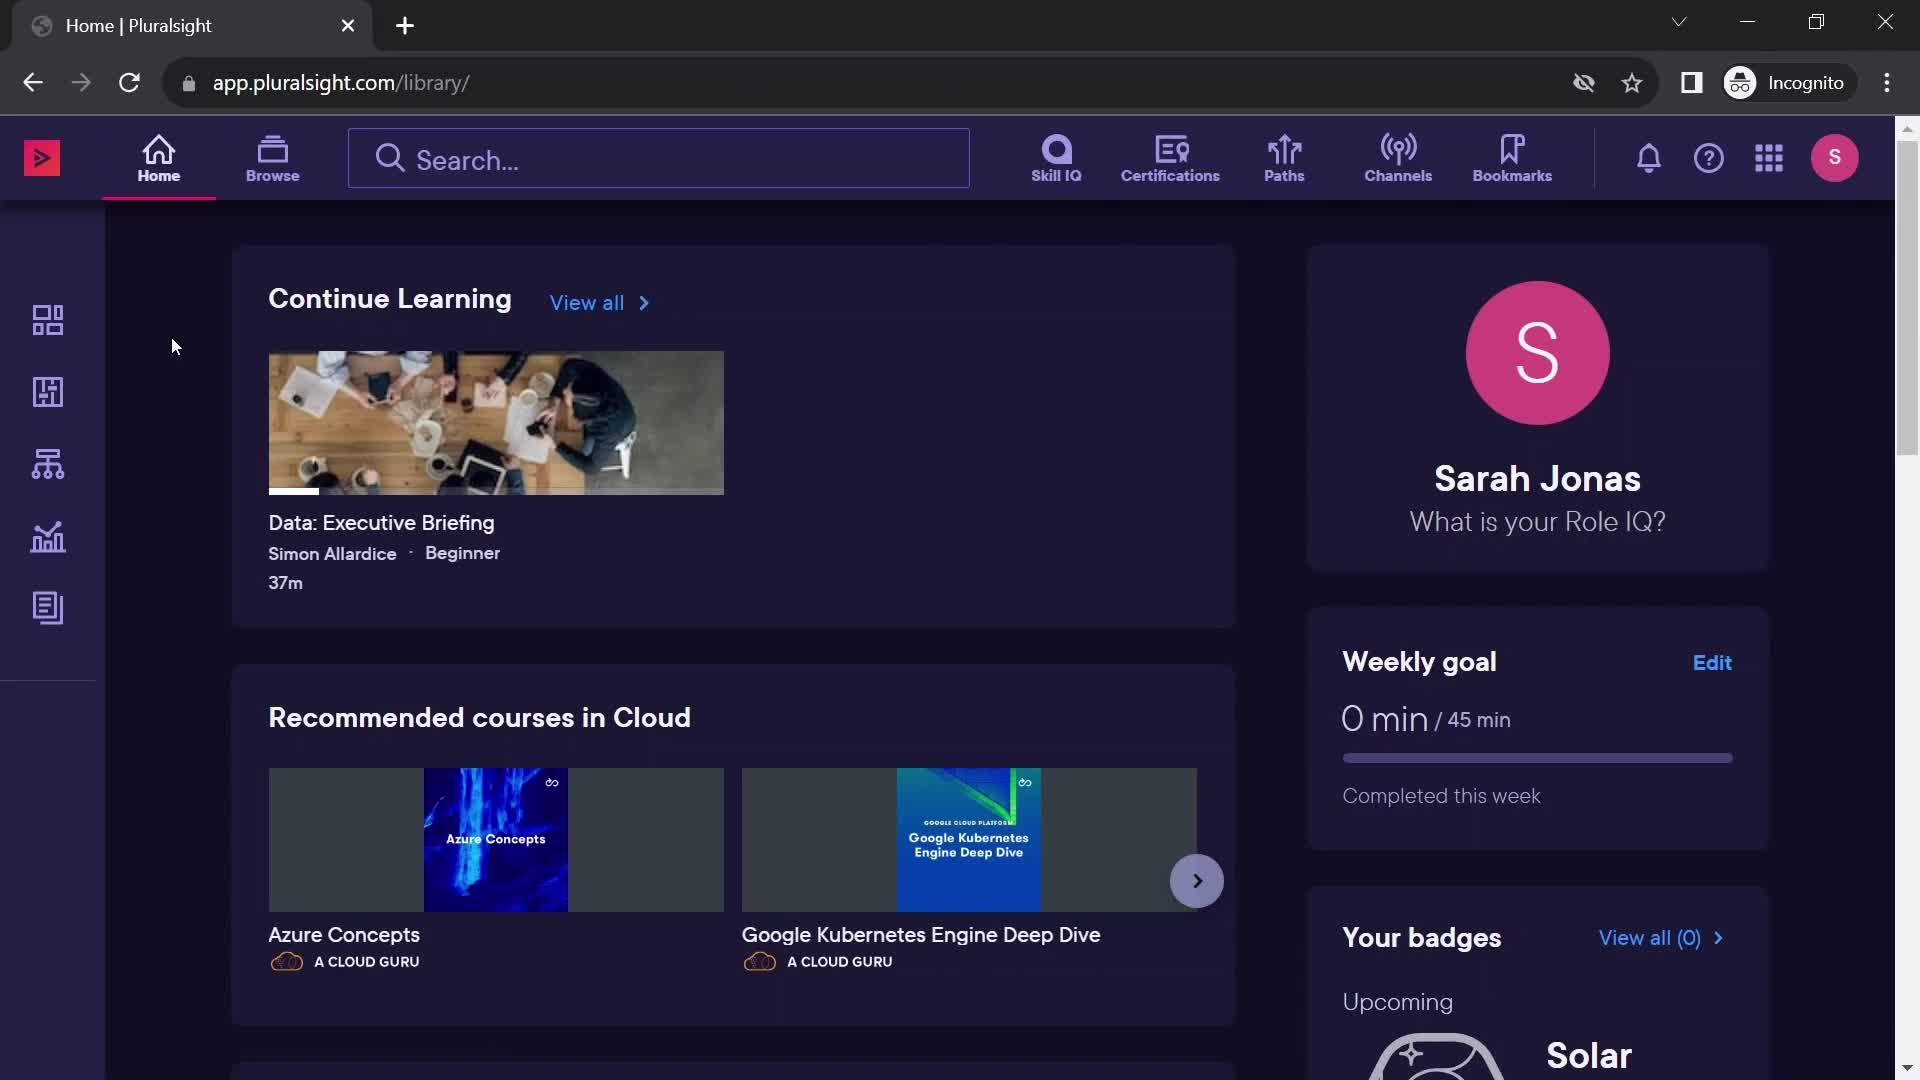This screenshot has height=1080, width=1920.
Task: Click the Pluralsight logo icon
Action: (x=42, y=158)
